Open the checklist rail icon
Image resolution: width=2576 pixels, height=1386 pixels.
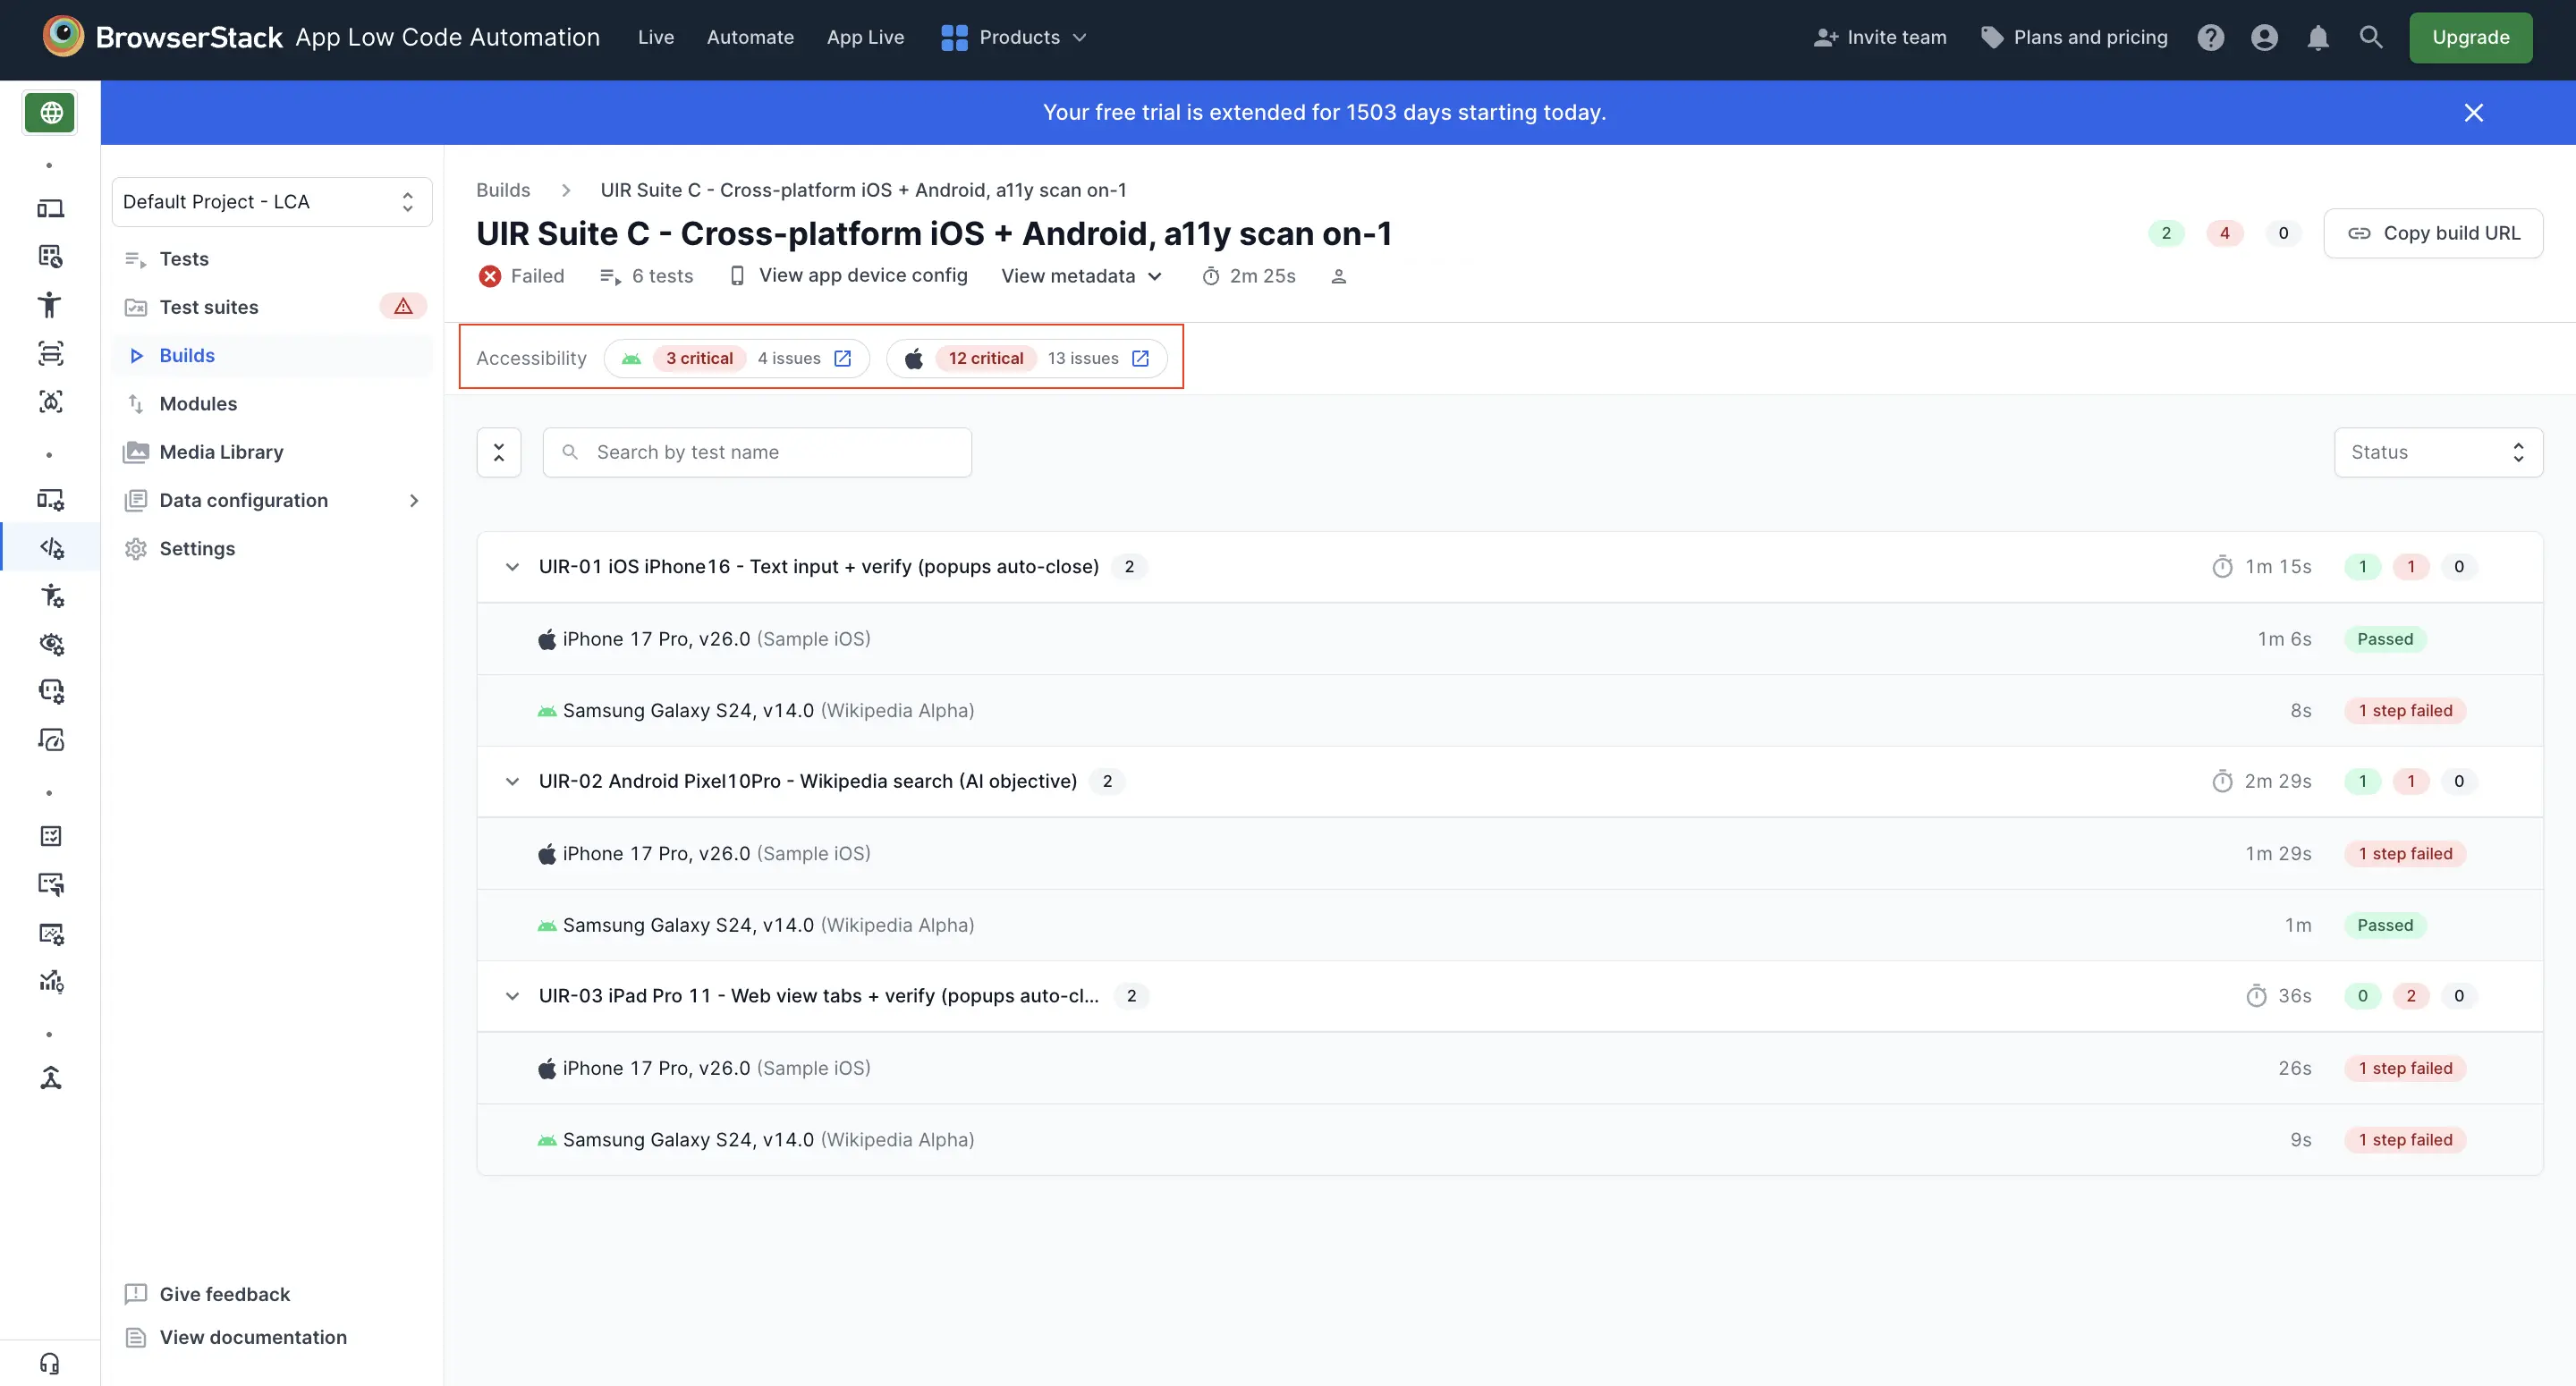coord(50,836)
